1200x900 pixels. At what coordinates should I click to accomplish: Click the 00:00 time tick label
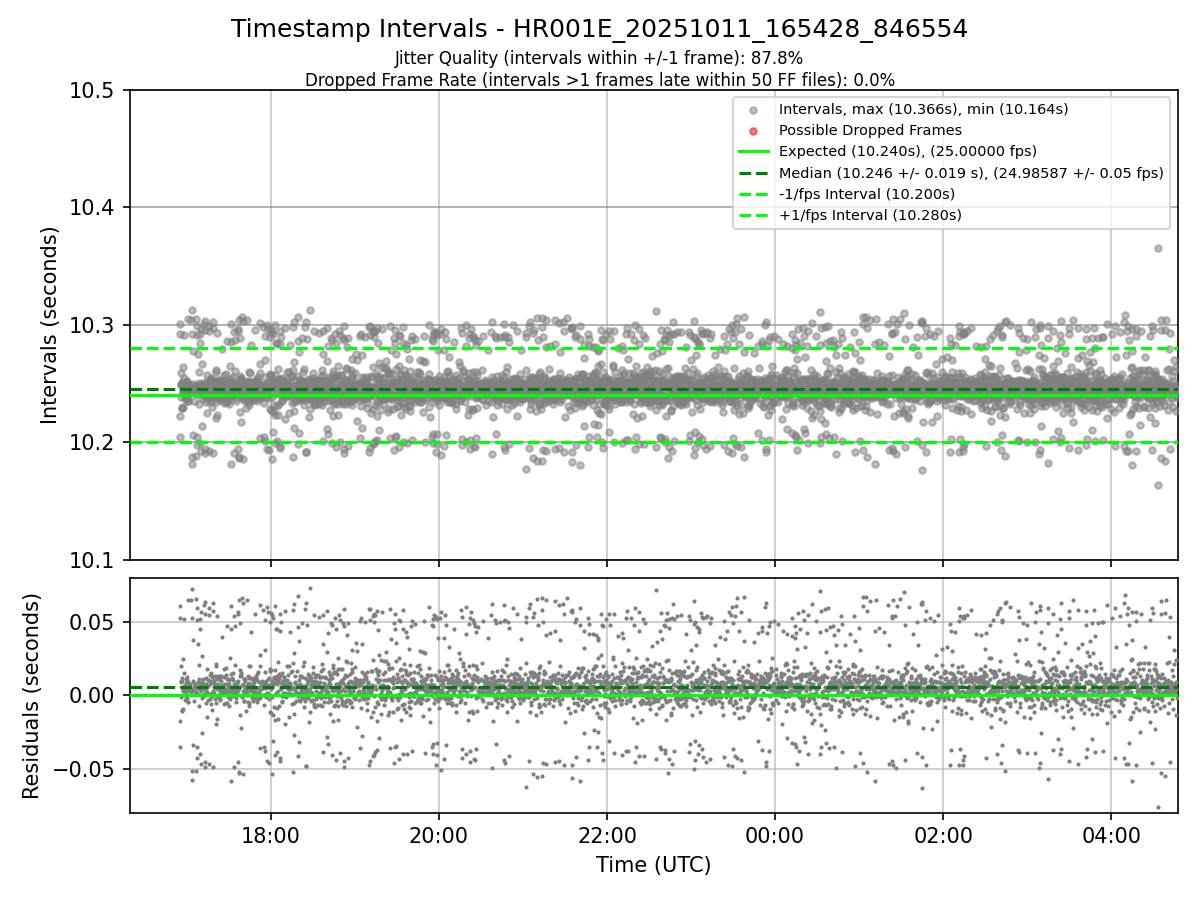(774, 834)
